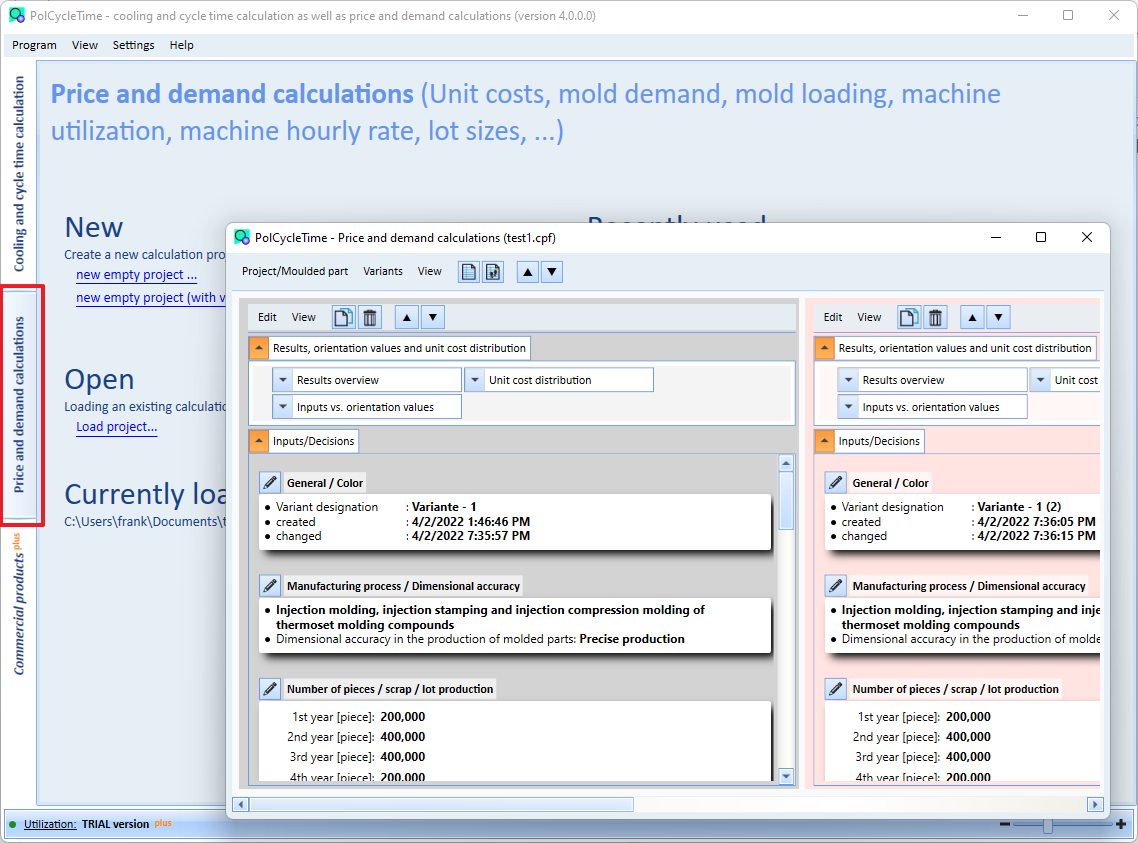Expand Inputs vs. orientation values left panel
This screenshot has width=1138, height=843.
tap(283, 407)
